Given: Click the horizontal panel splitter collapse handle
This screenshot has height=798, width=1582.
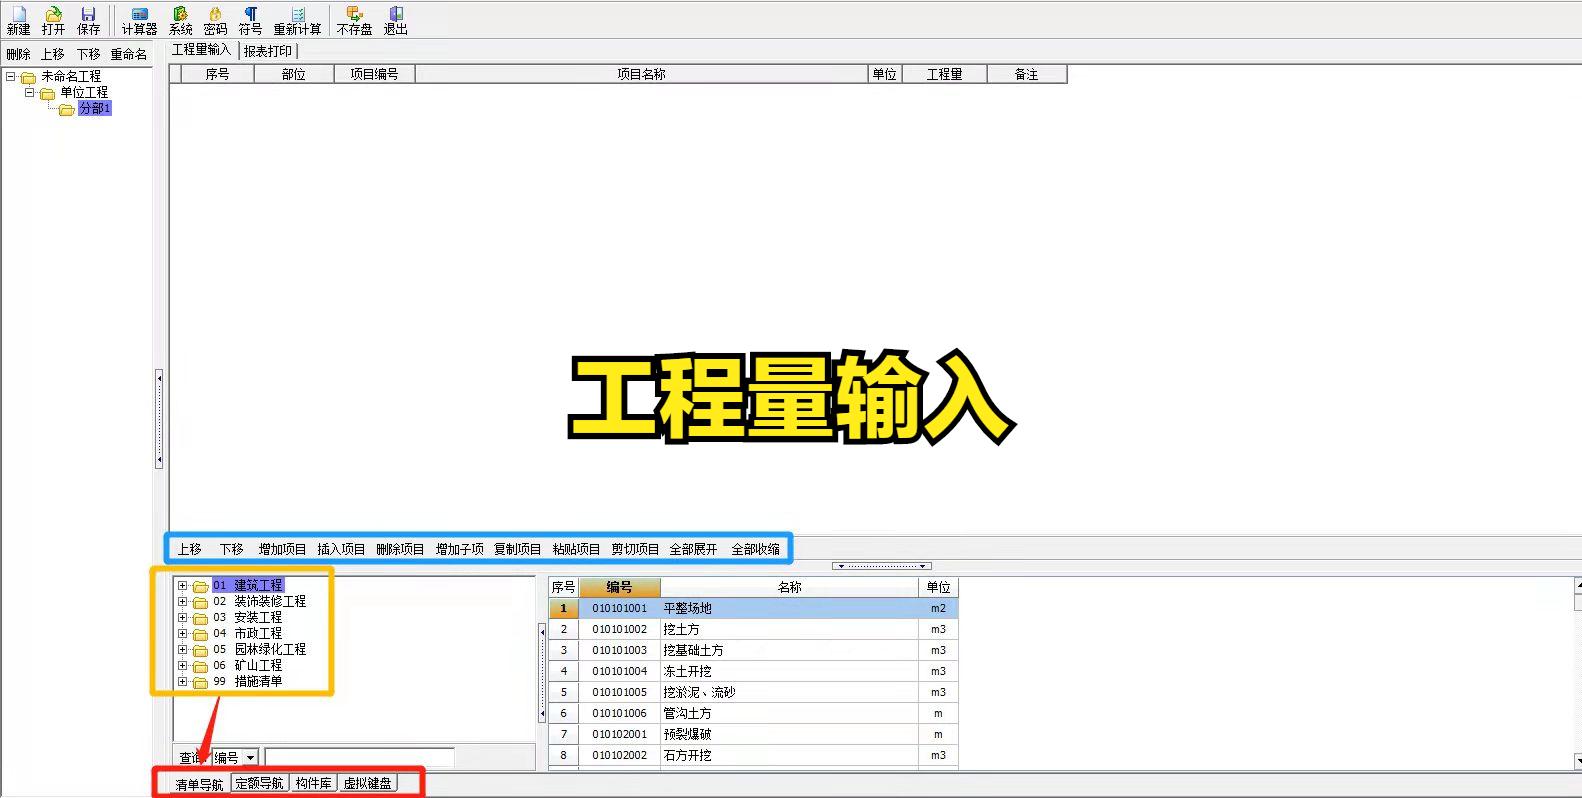Looking at the screenshot, I should coord(882,566).
